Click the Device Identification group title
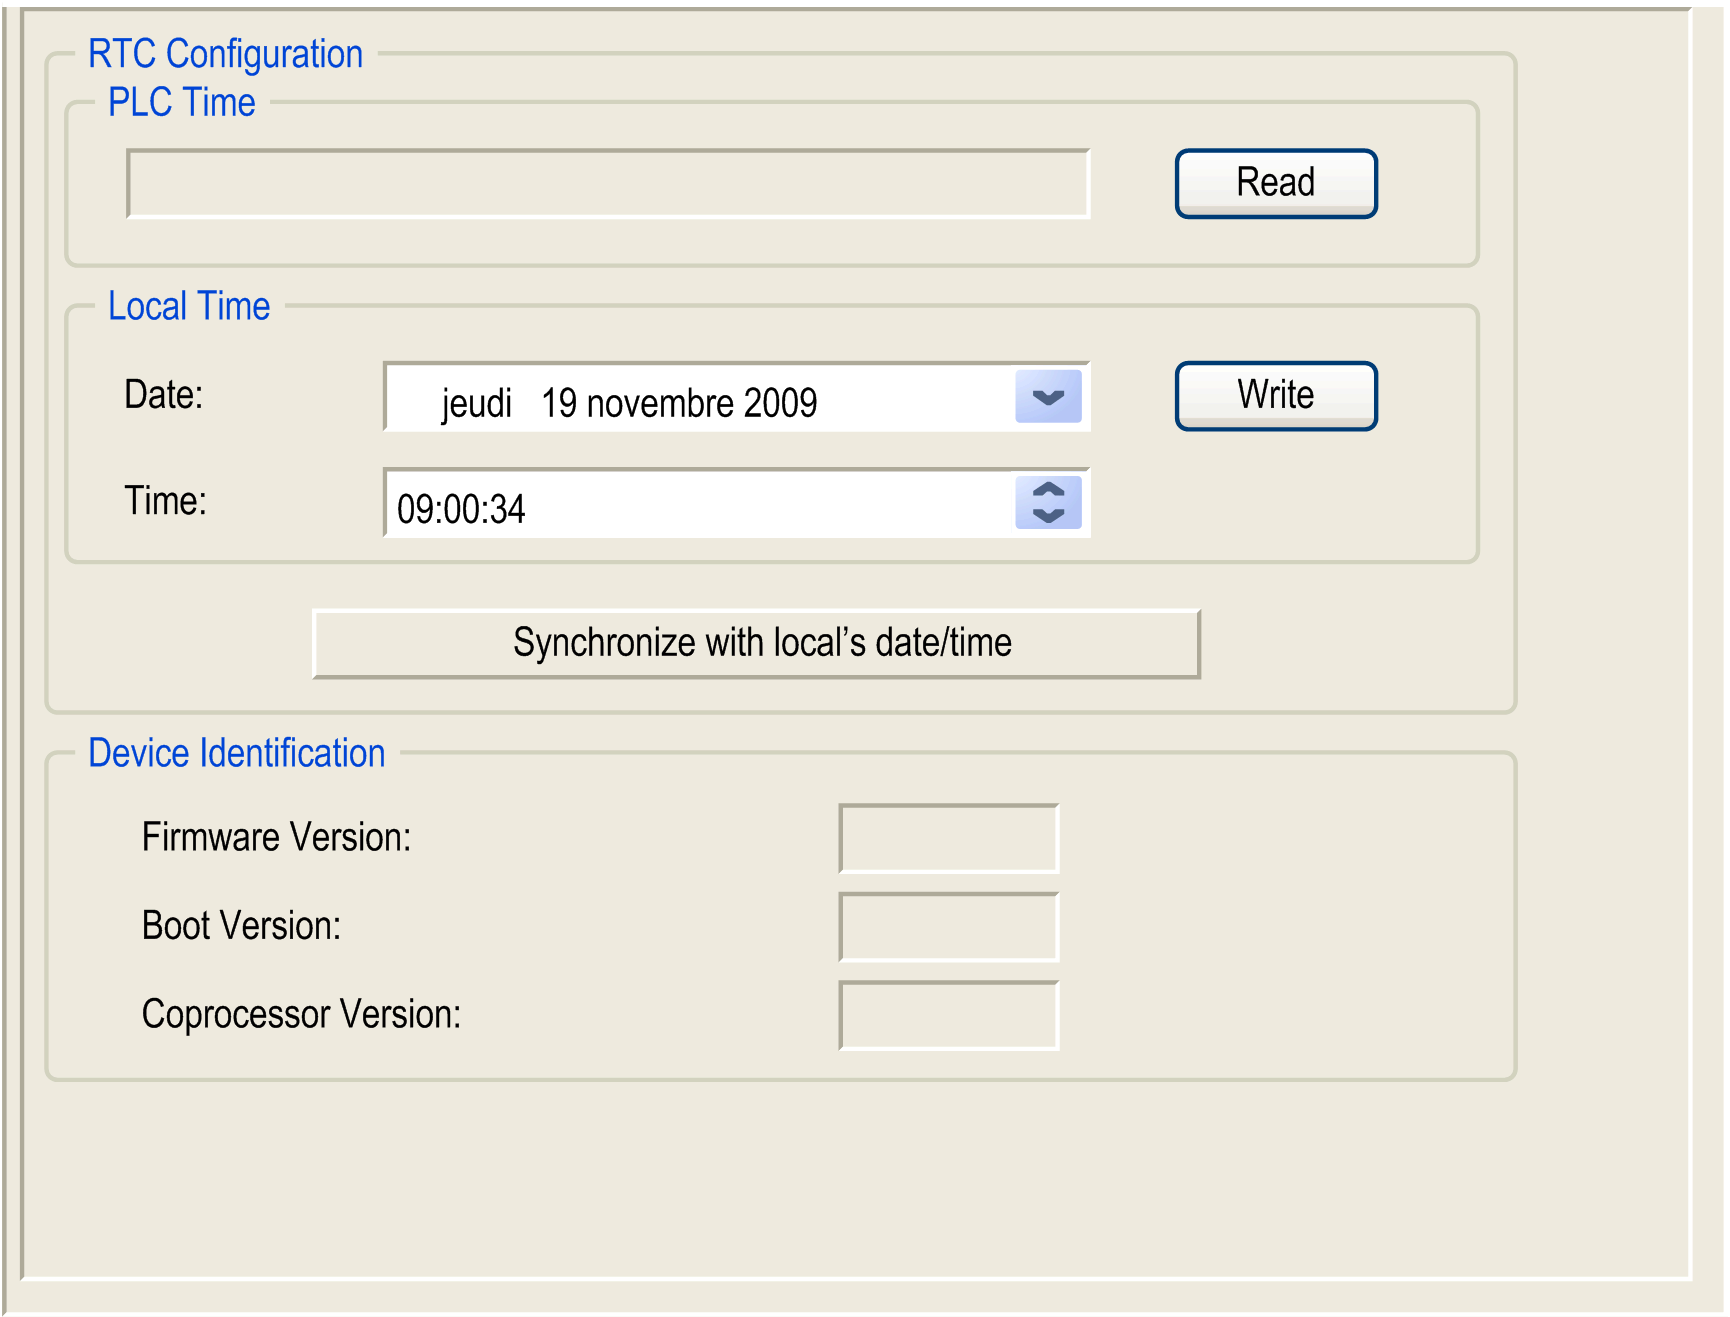This screenshot has width=1730, height=1317. [x=236, y=753]
